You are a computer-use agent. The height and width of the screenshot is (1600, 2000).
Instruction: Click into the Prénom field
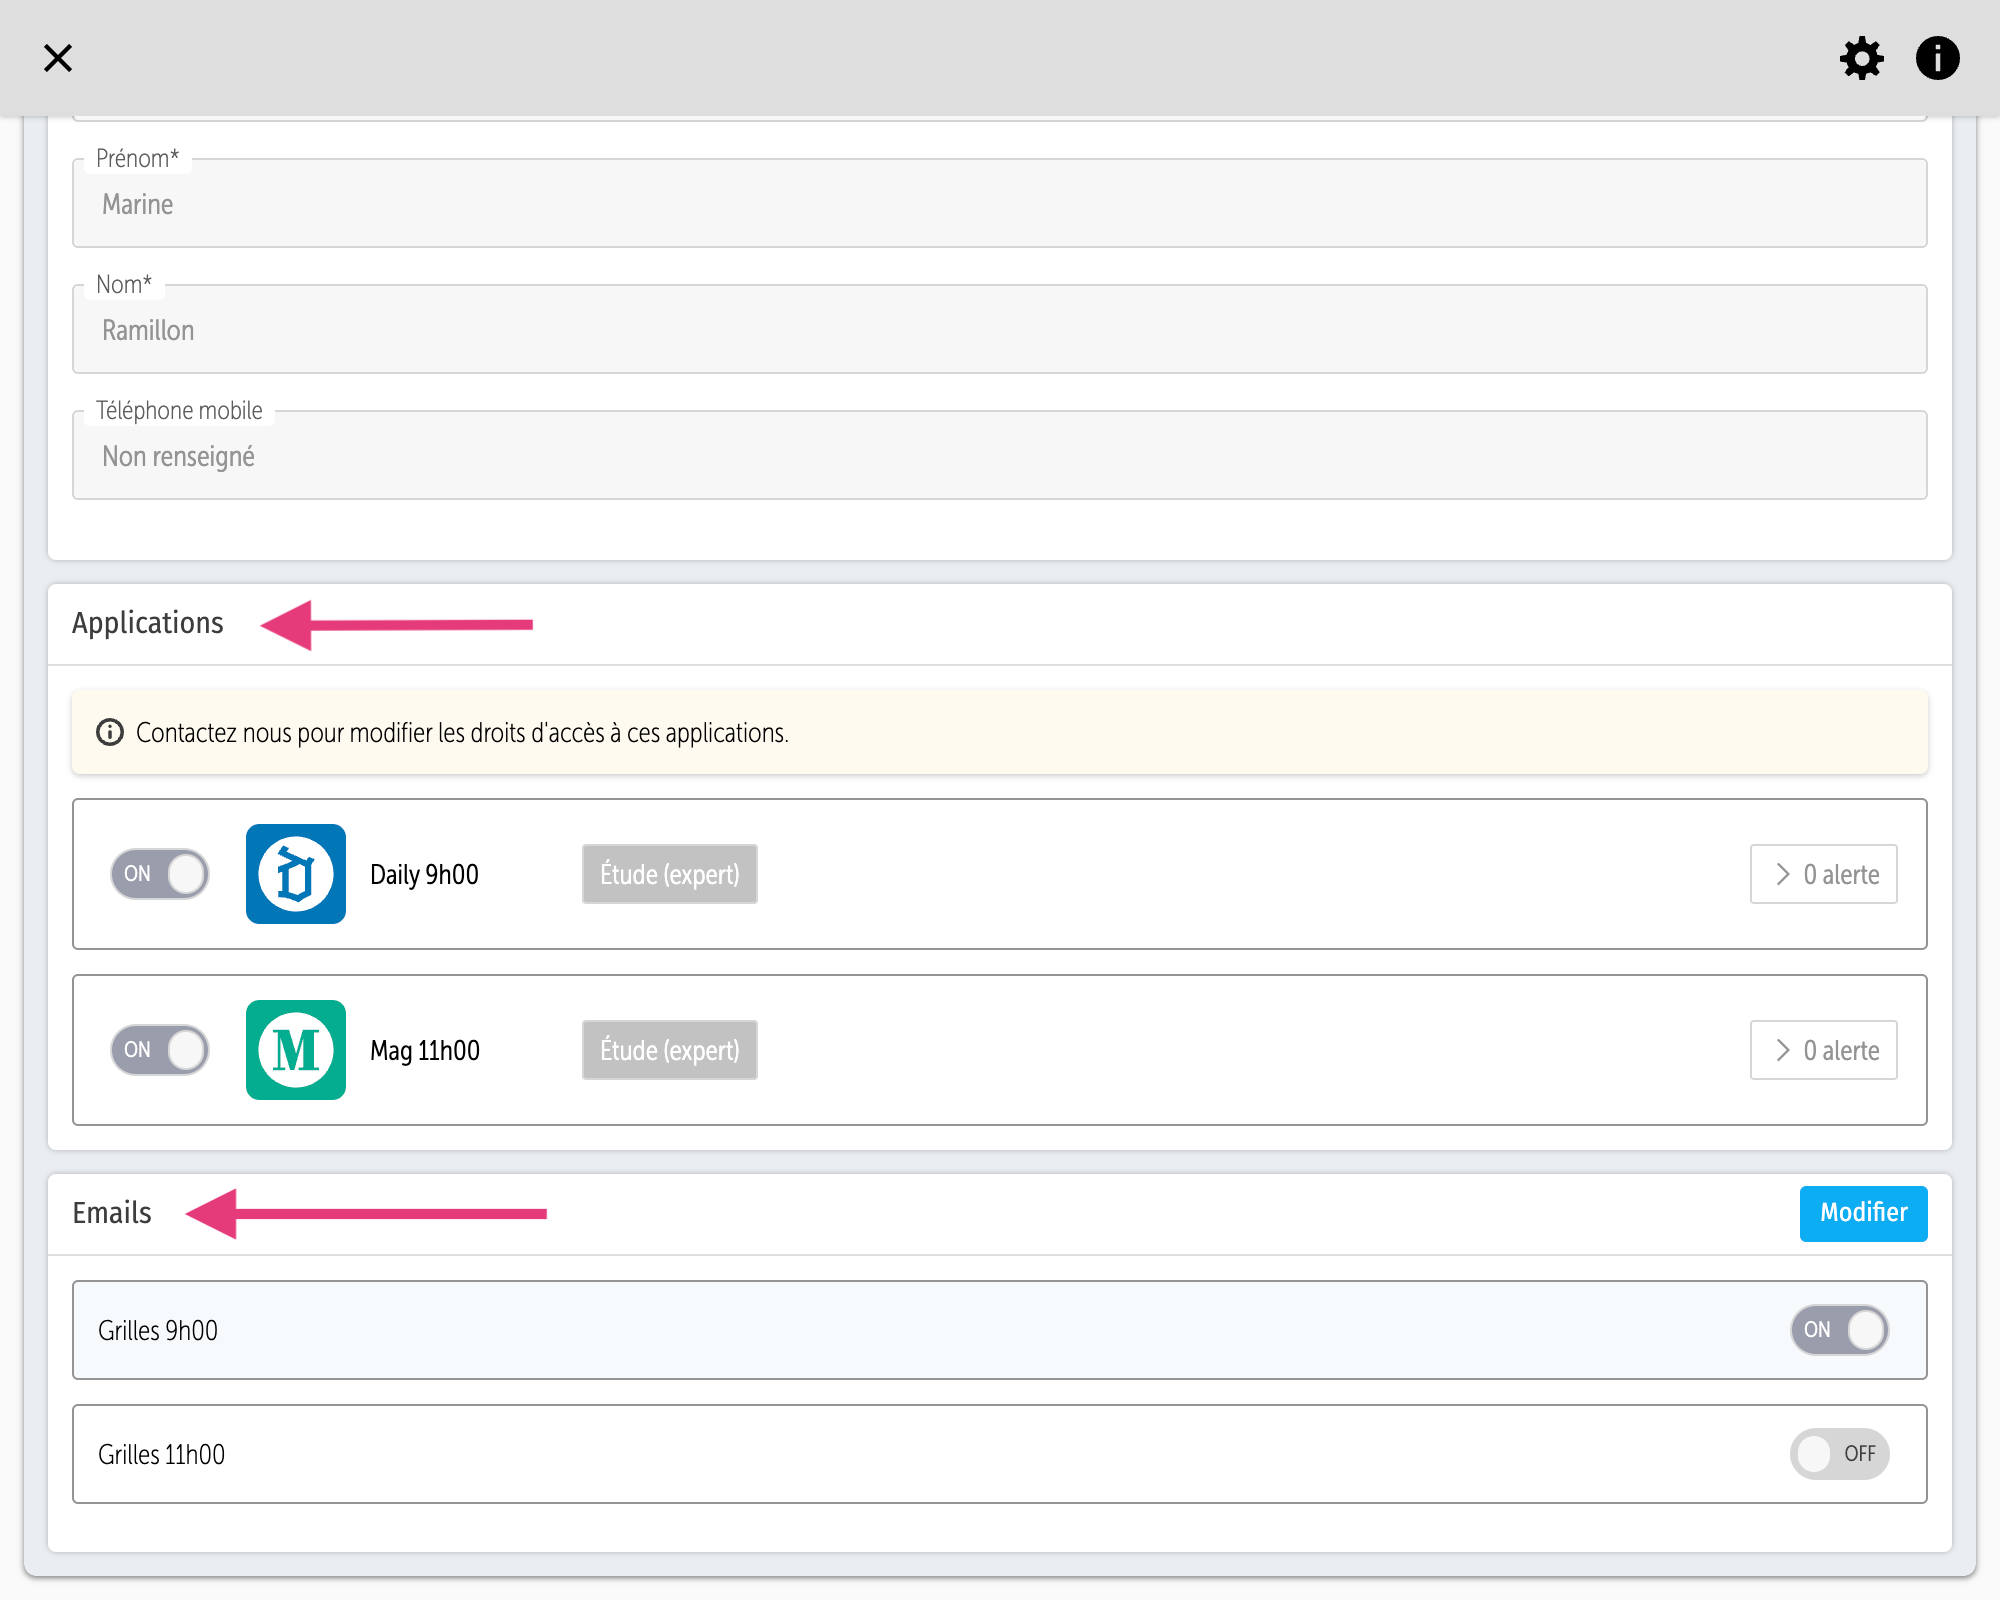(x=1000, y=204)
